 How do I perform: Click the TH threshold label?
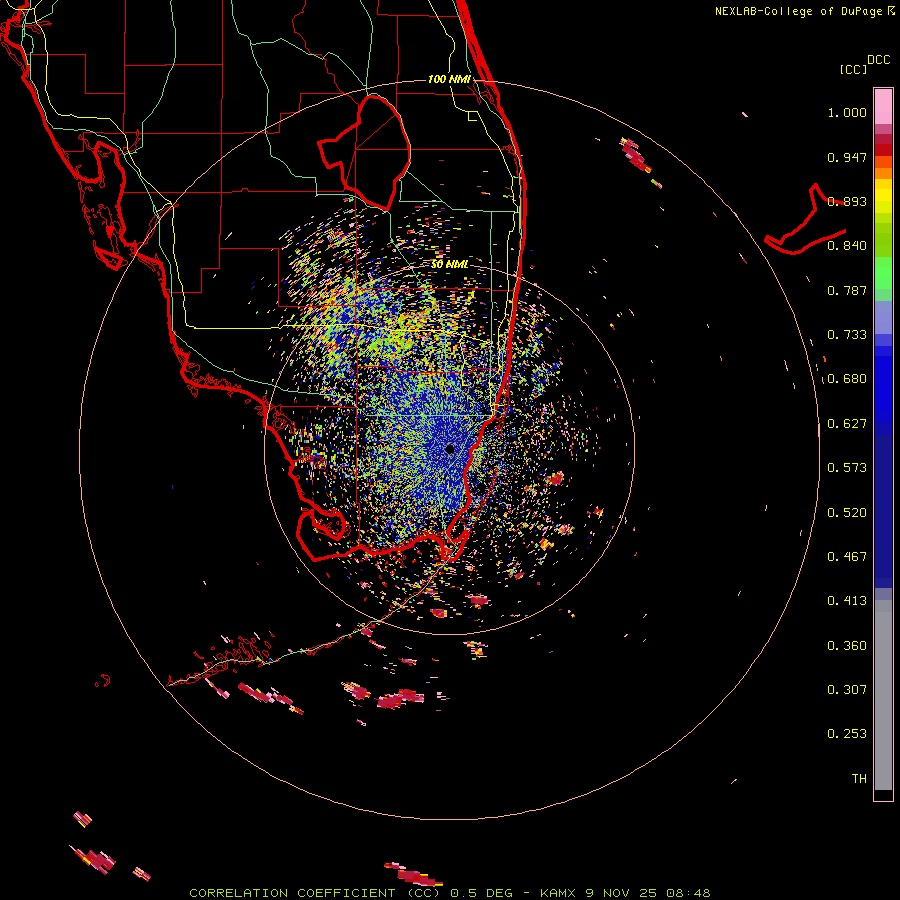[x=859, y=779]
